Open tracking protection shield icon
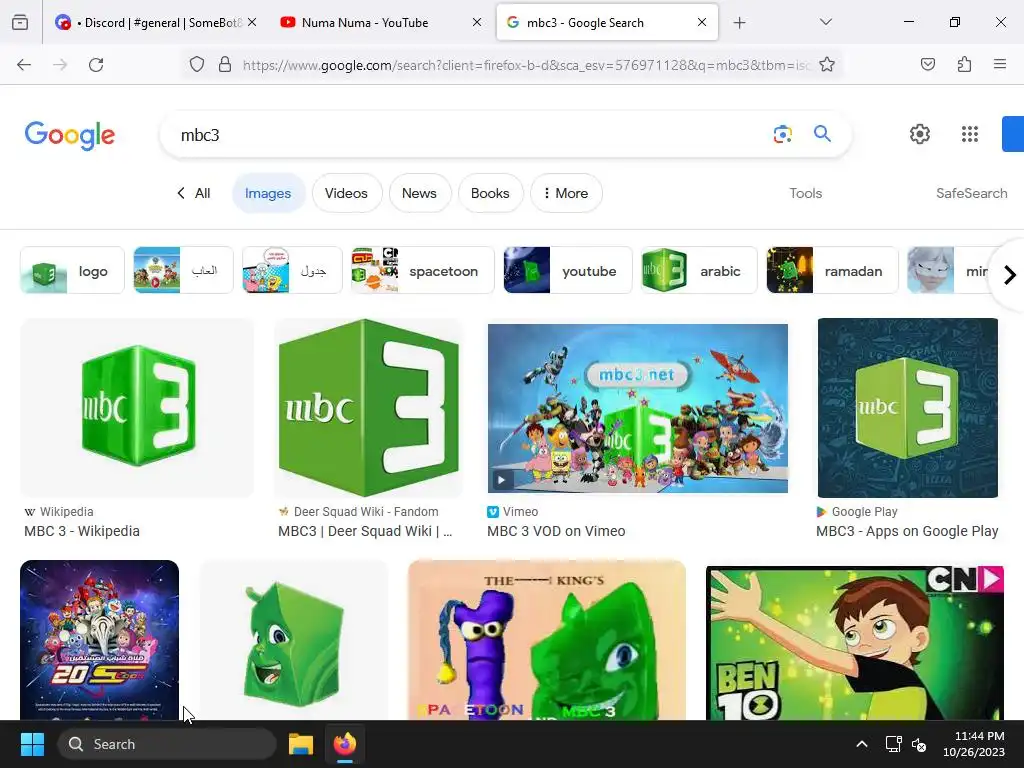This screenshot has width=1024, height=768. click(197, 65)
